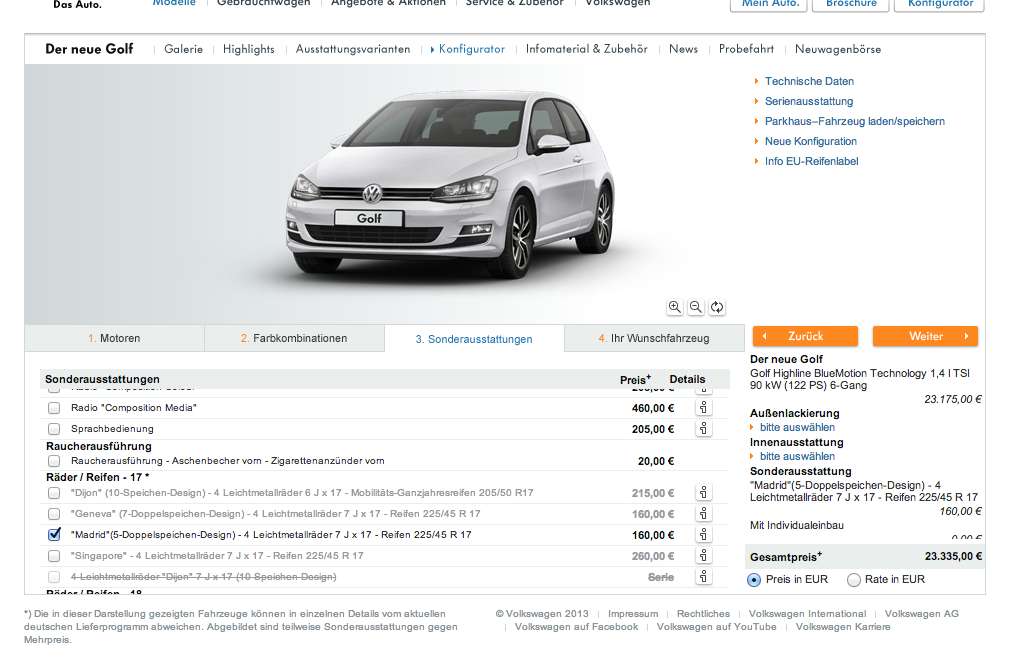This screenshot has width=1019, height=664.
Task: Open the Volkswagen AG footer link
Action: pos(922,614)
